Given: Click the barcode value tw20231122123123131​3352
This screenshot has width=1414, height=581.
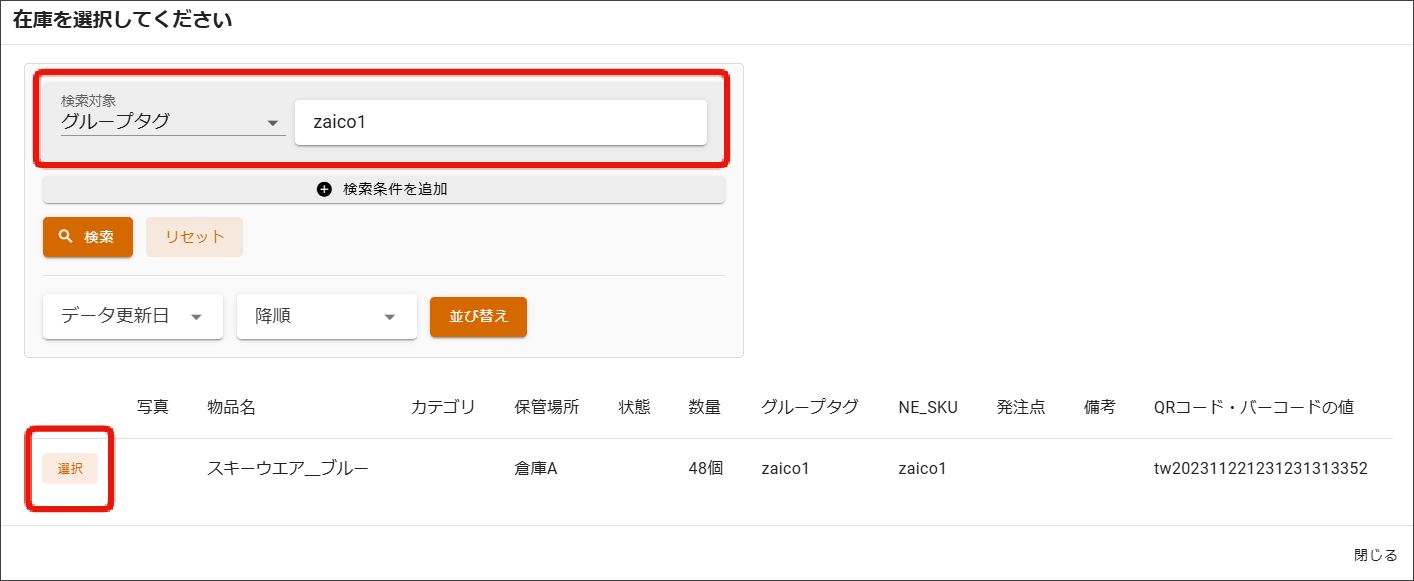Looking at the screenshot, I should pos(1260,468).
